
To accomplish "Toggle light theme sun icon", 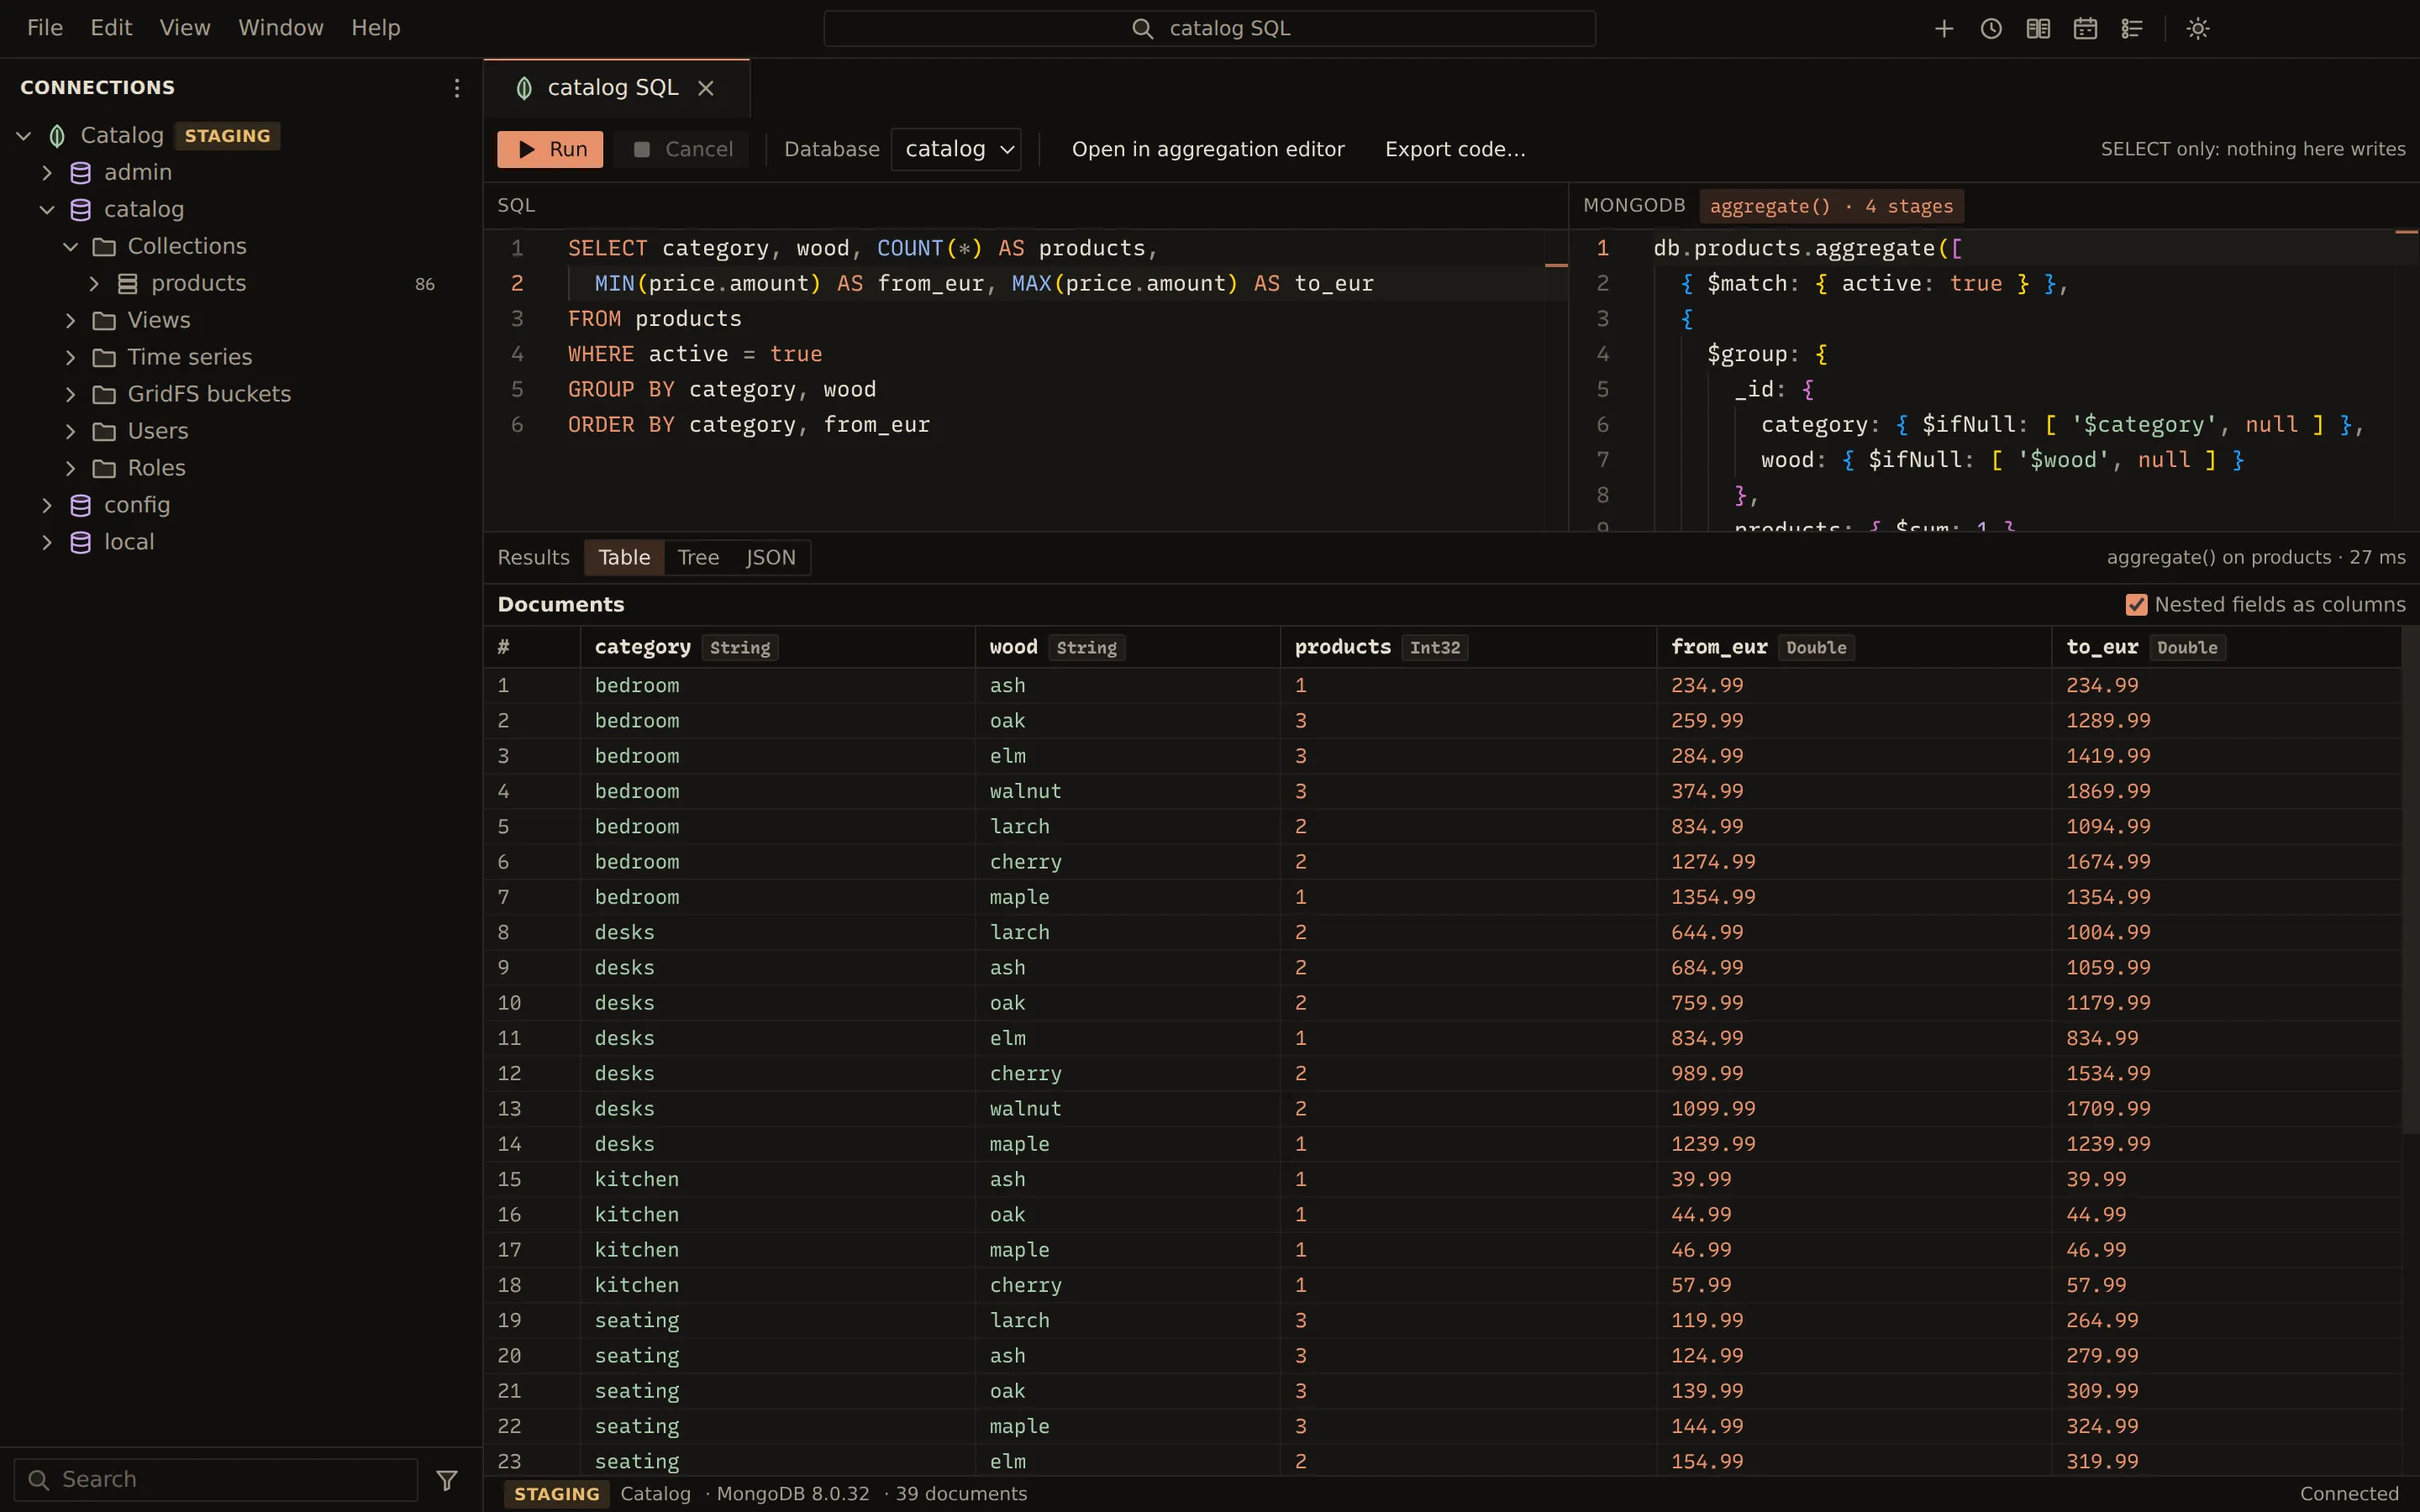I will (x=2198, y=28).
